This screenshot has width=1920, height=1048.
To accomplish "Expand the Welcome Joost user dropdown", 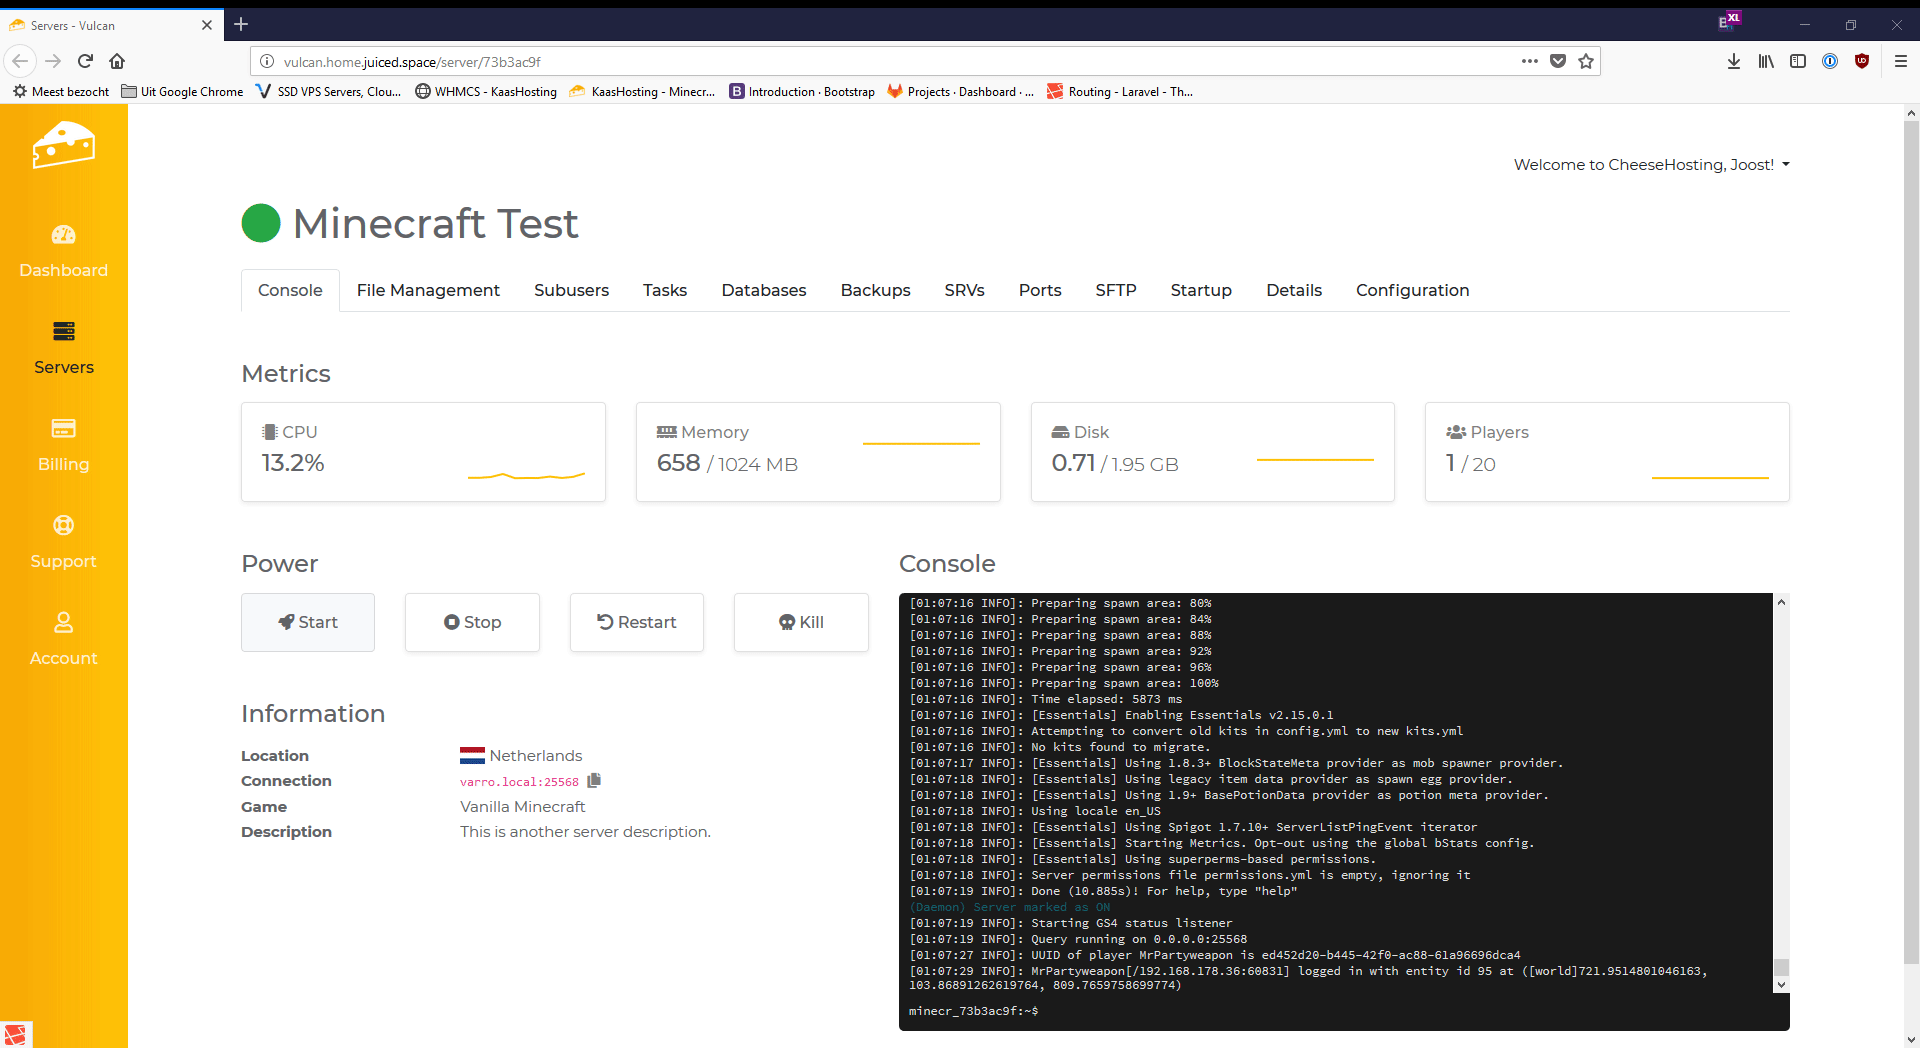I will 1651,165.
